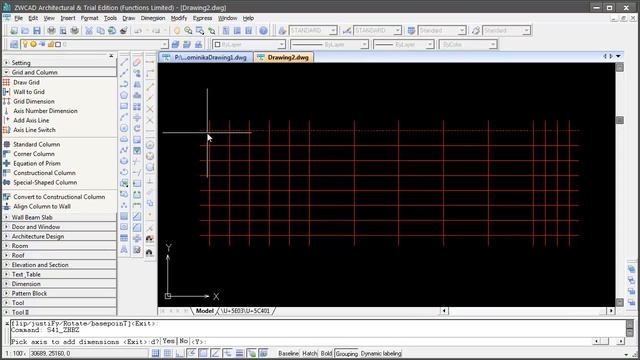Click the Model layout tab
Viewport: 640px width, 360px height.
(x=204, y=311)
